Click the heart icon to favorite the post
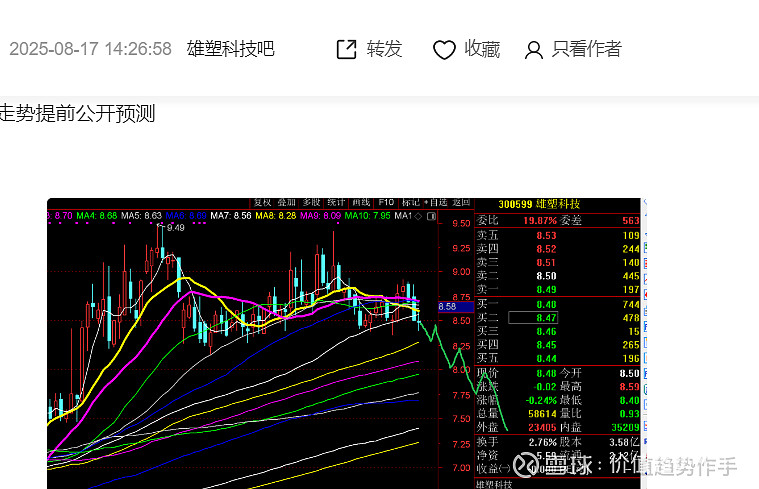 [444, 49]
